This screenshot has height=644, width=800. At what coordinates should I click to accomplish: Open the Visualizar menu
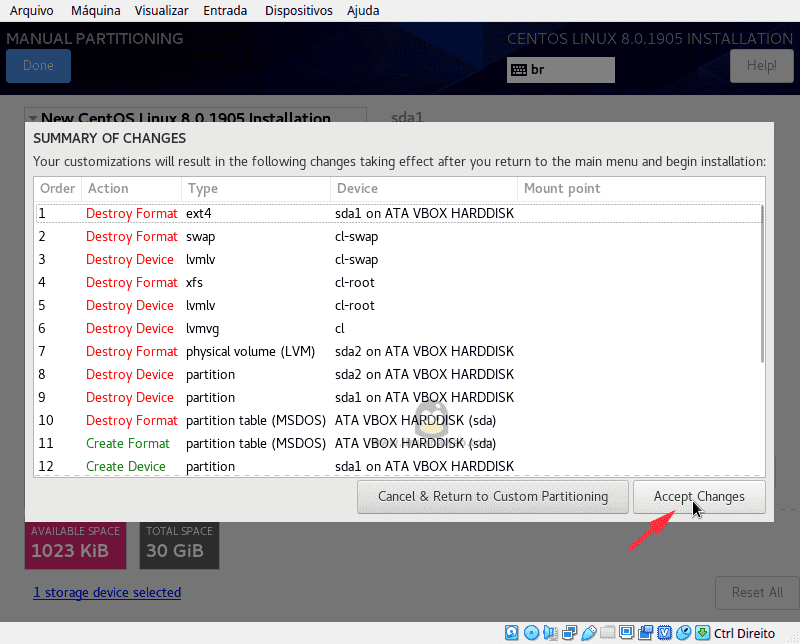tap(161, 10)
